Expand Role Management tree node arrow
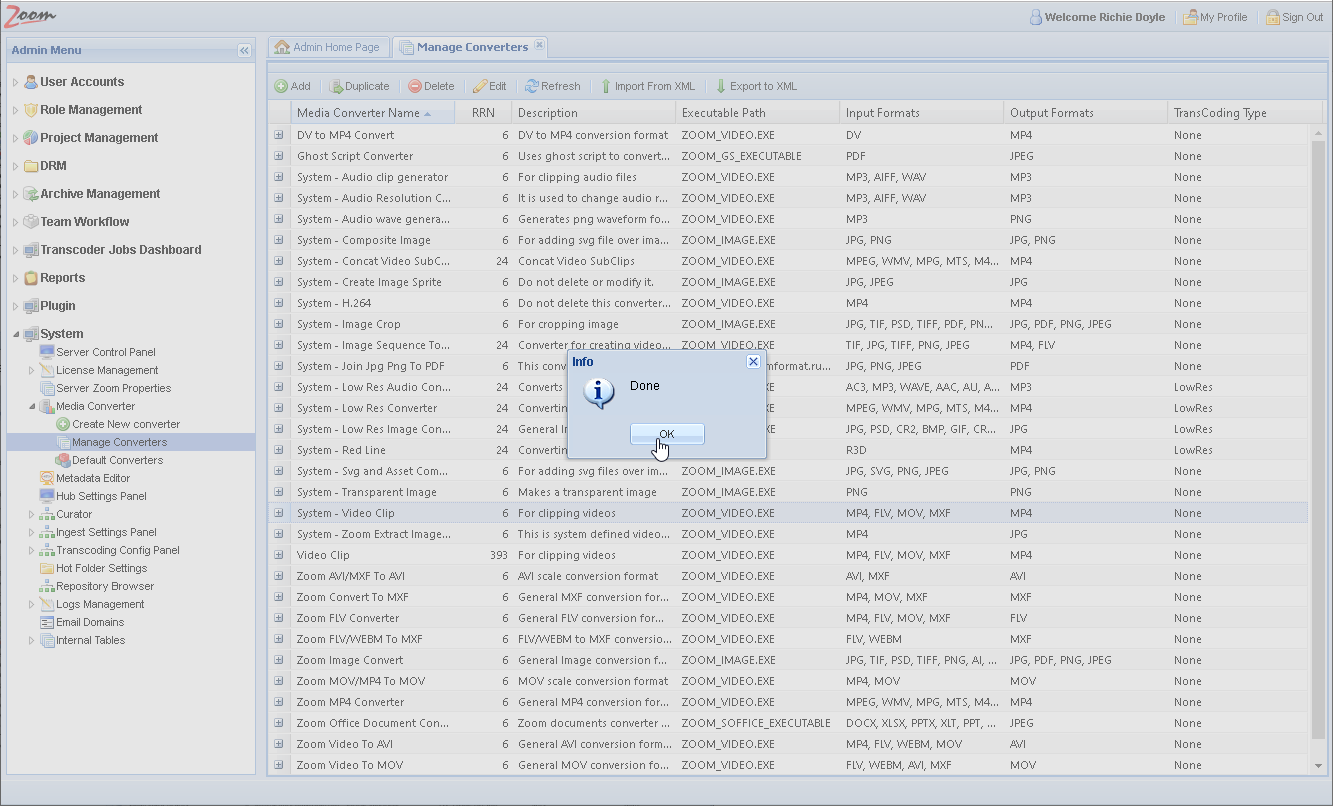The image size is (1333, 806). pyautogui.click(x=15, y=110)
